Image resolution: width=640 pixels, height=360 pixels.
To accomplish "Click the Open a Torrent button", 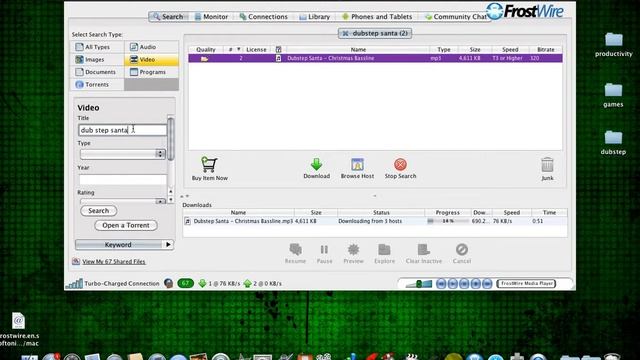I will pyautogui.click(x=126, y=225).
